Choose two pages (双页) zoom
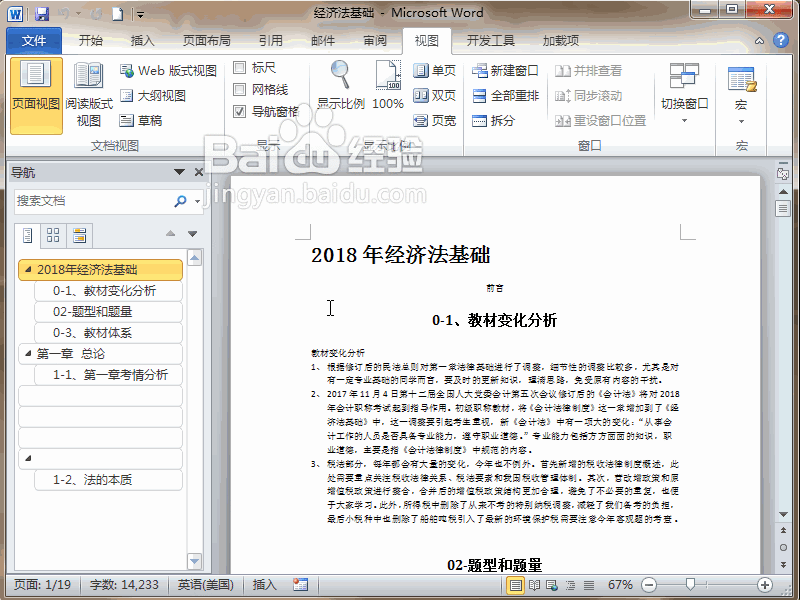This screenshot has width=800, height=600. (434, 95)
